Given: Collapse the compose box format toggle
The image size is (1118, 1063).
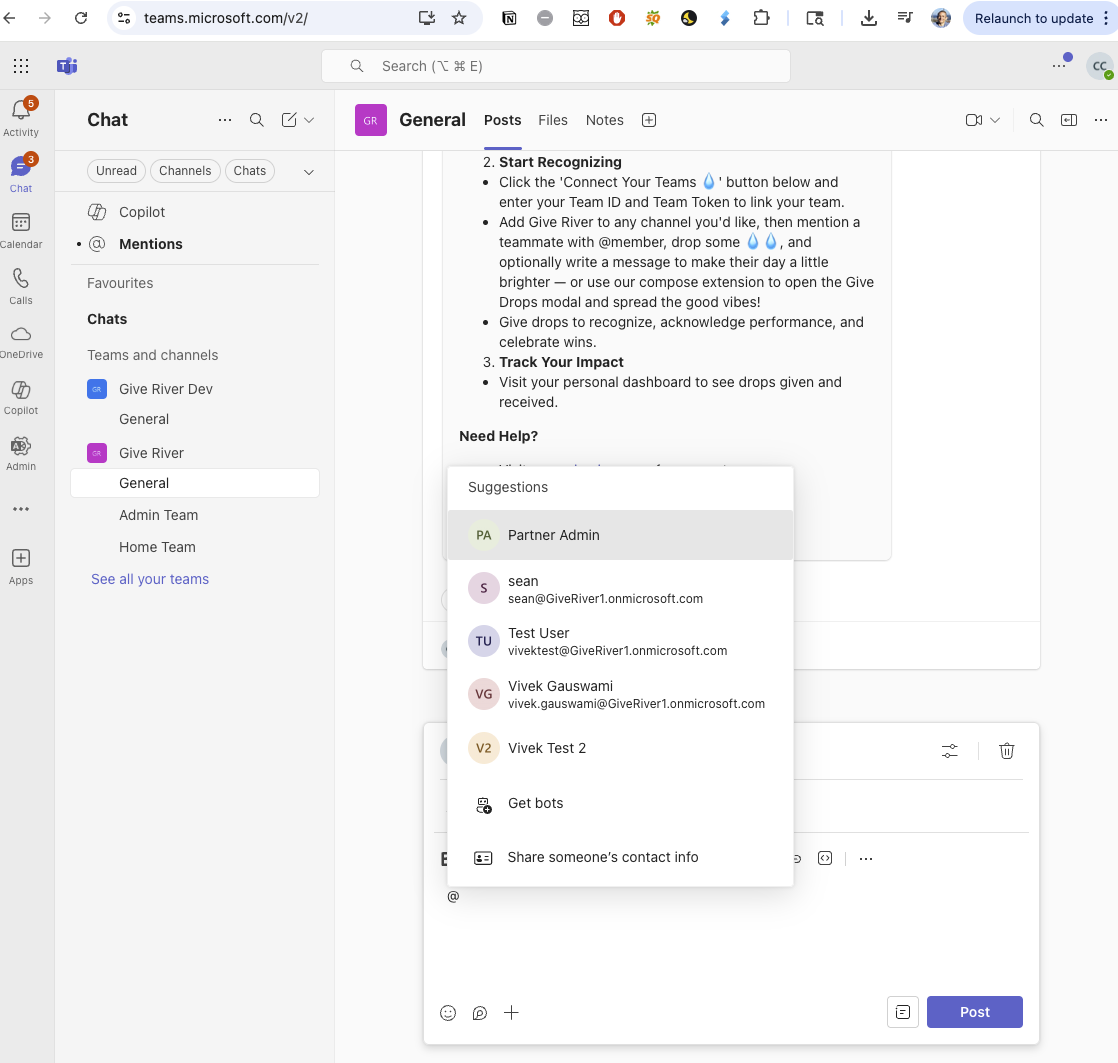Looking at the screenshot, I should (903, 1012).
